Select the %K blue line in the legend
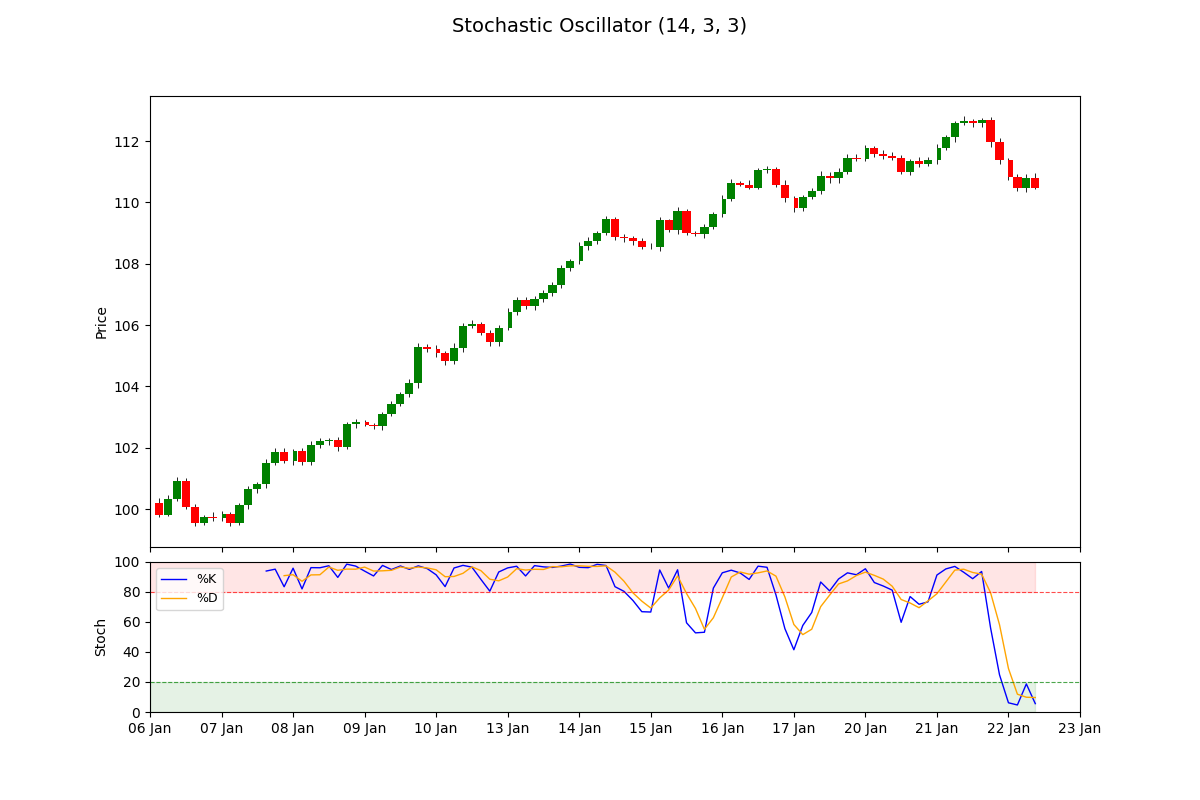 coord(173,579)
